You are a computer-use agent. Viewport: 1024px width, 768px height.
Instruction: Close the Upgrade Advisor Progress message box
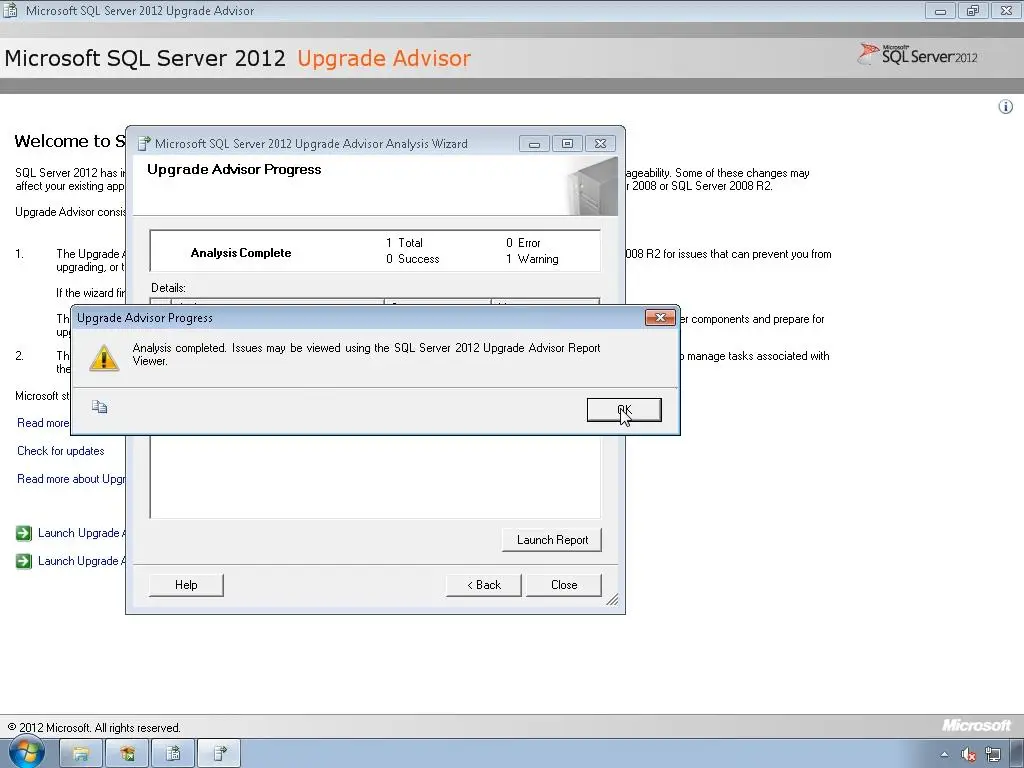[x=660, y=317]
